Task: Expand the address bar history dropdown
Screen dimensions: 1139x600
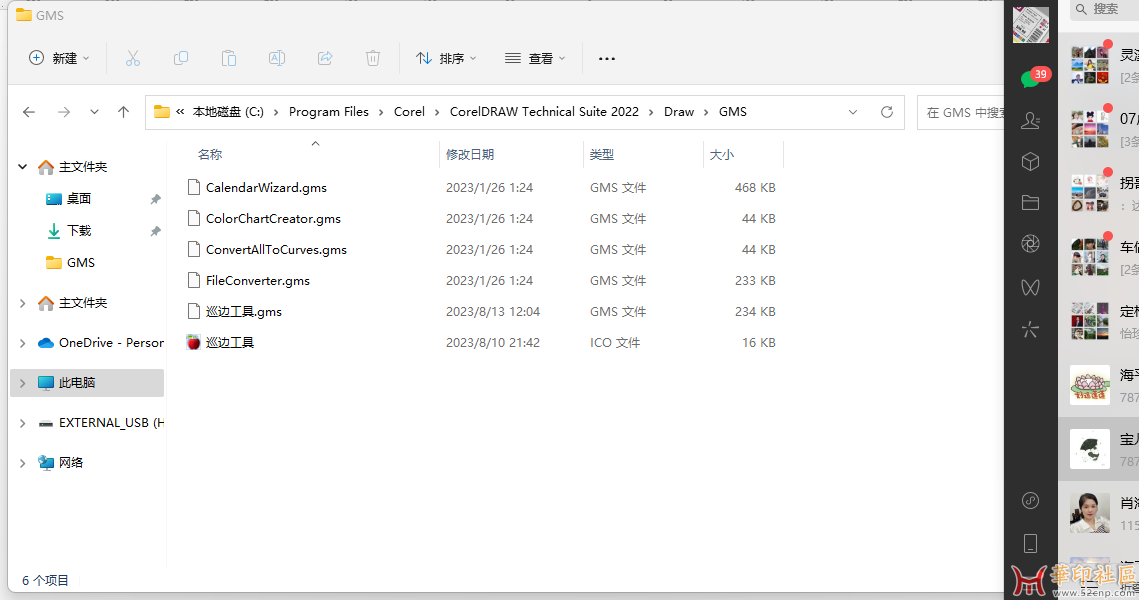Action: click(x=853, y=112)
